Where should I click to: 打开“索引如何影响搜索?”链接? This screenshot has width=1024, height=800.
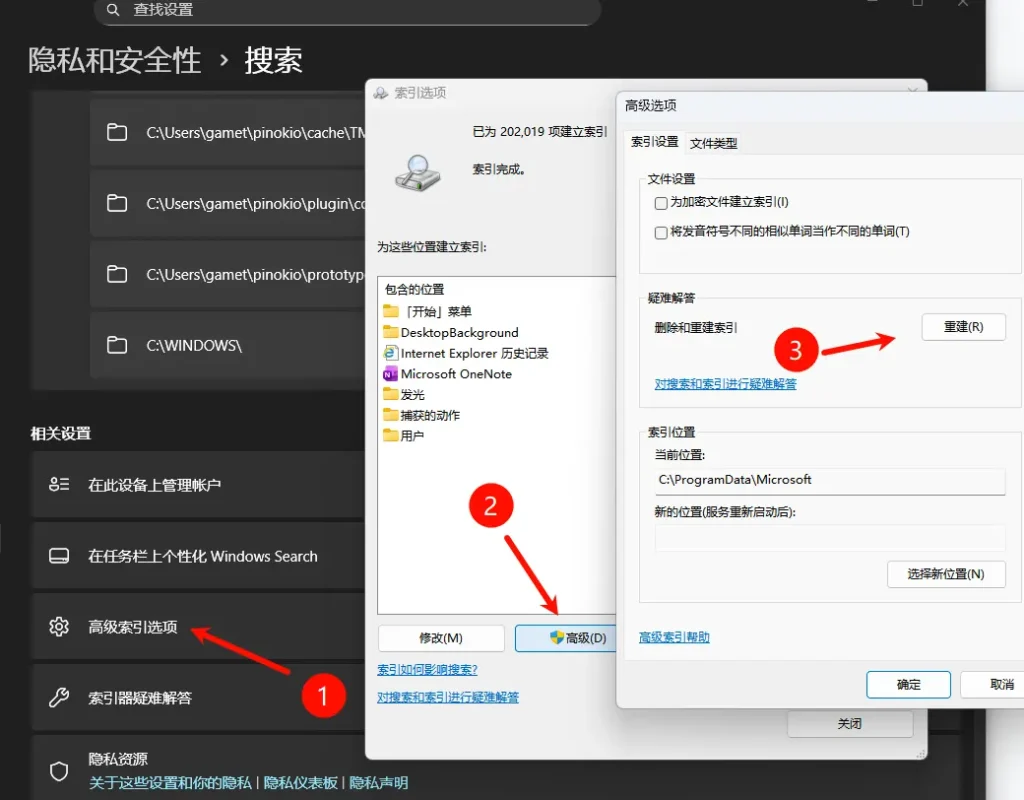pos(427,669)
